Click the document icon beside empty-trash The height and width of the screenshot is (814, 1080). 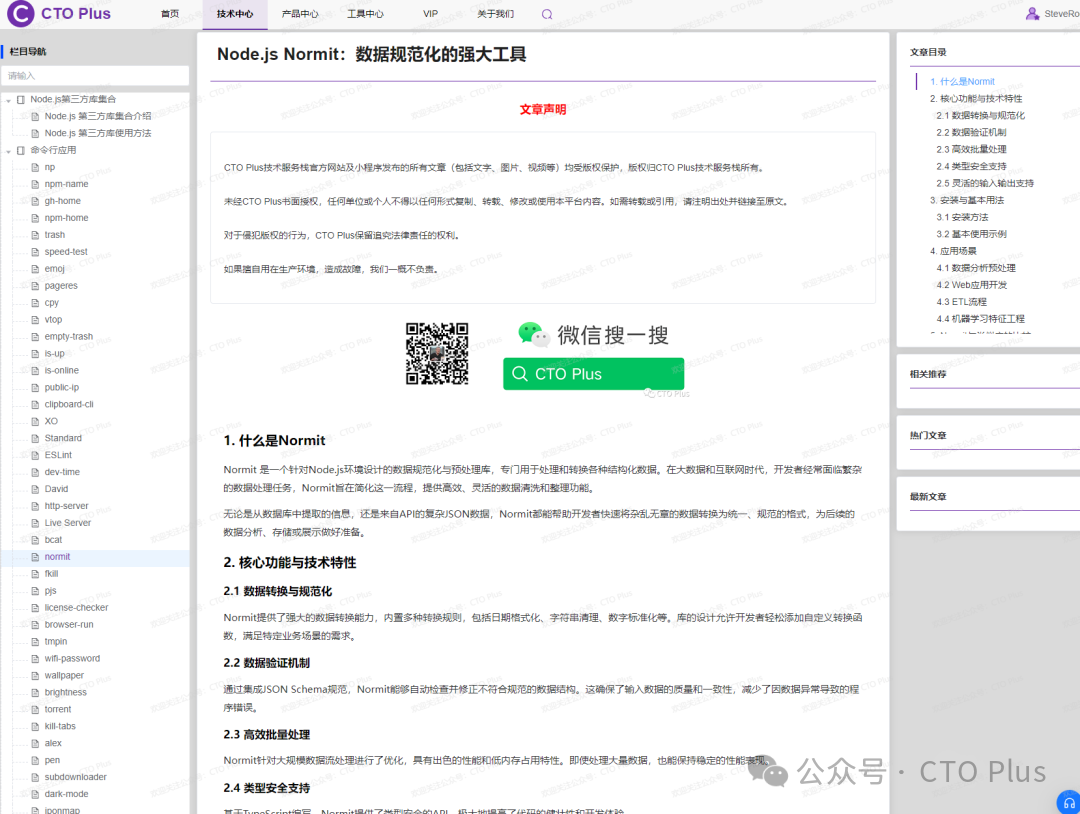[35, 337]
